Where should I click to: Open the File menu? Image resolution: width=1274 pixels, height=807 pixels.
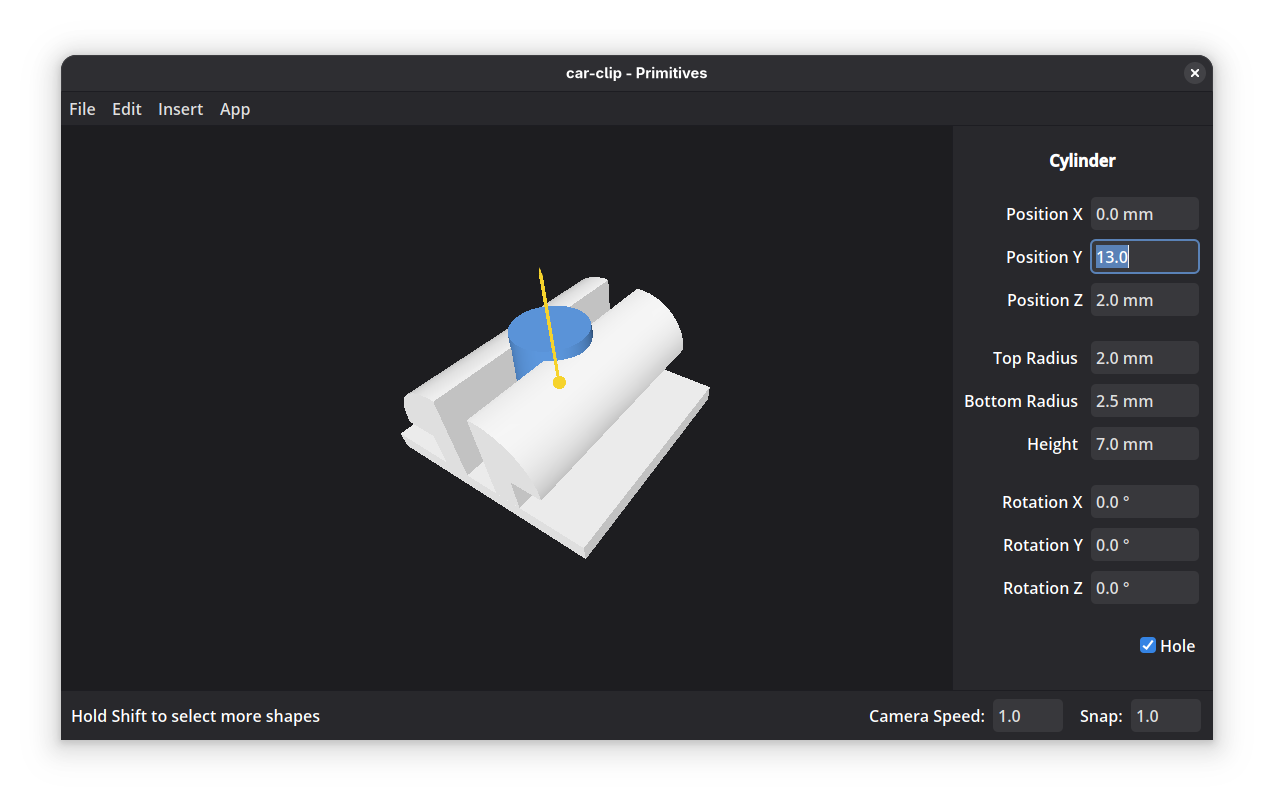pyautogui.click(x=82, y=109)
